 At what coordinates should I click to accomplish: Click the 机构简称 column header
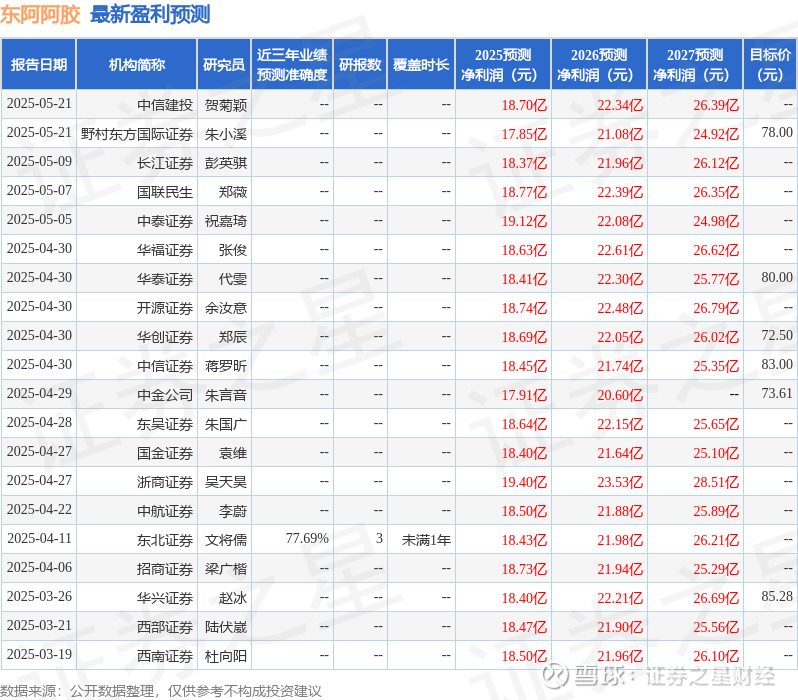coord(136,65)
